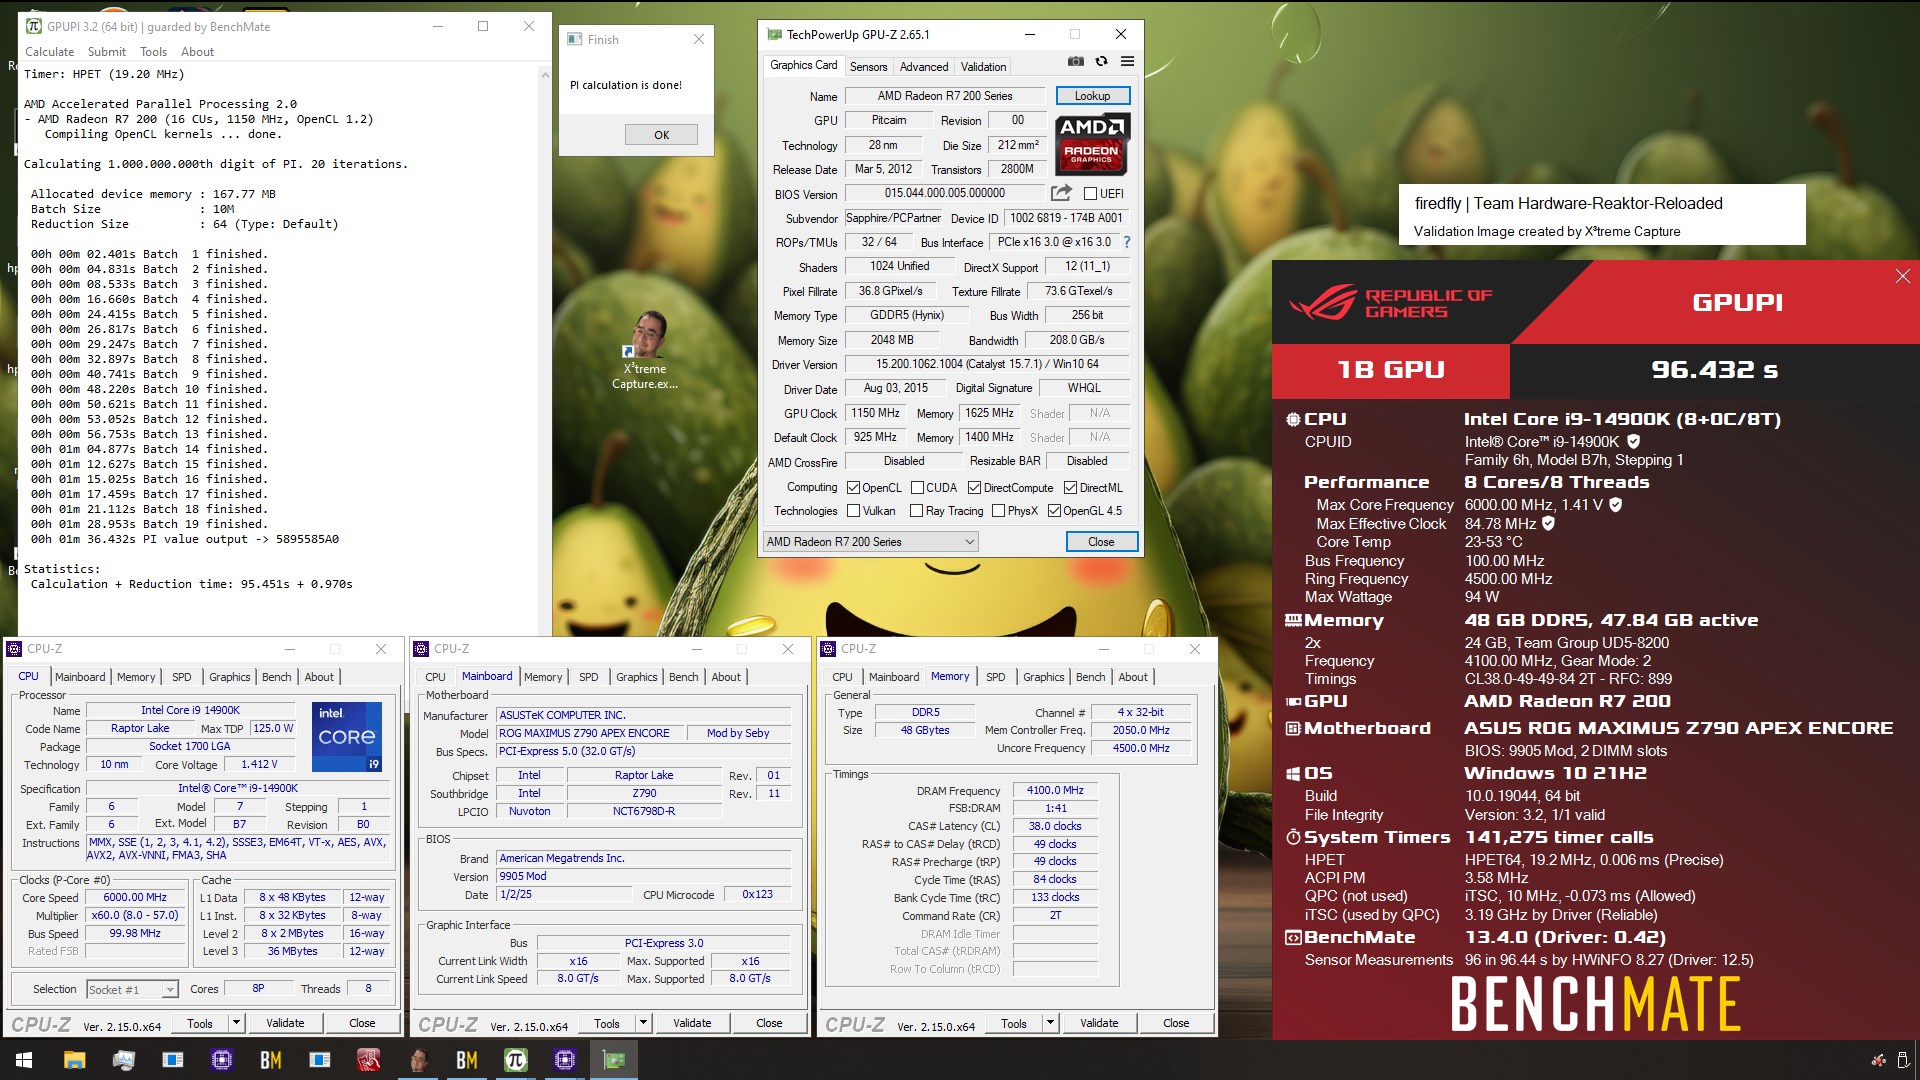
Task: Open the Bench tab in the CPU-Z Mainboard window
Action: 683,677
